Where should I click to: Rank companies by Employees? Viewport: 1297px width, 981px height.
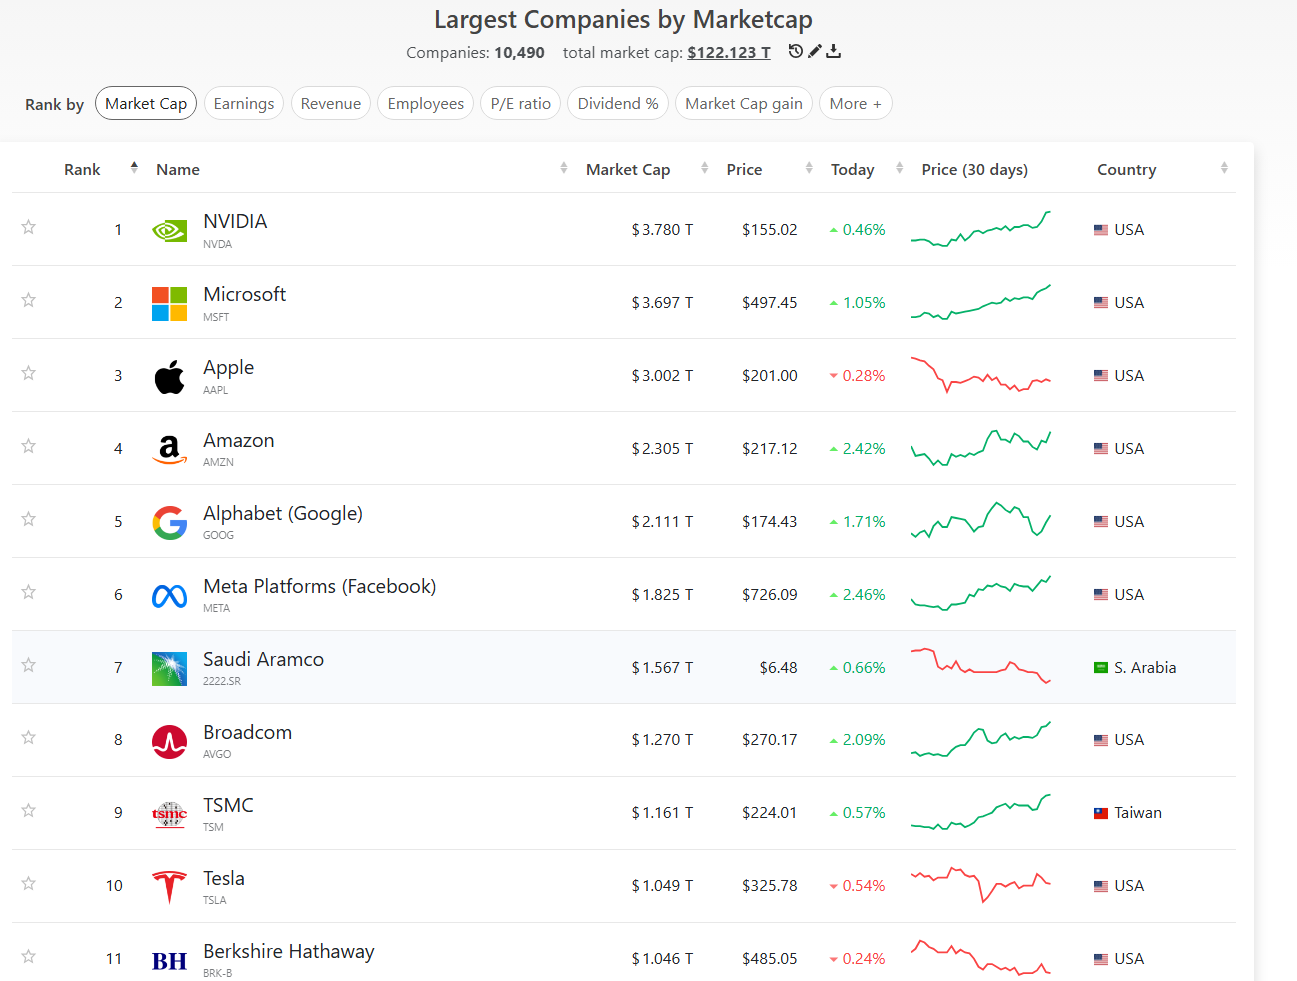(426, 103)
